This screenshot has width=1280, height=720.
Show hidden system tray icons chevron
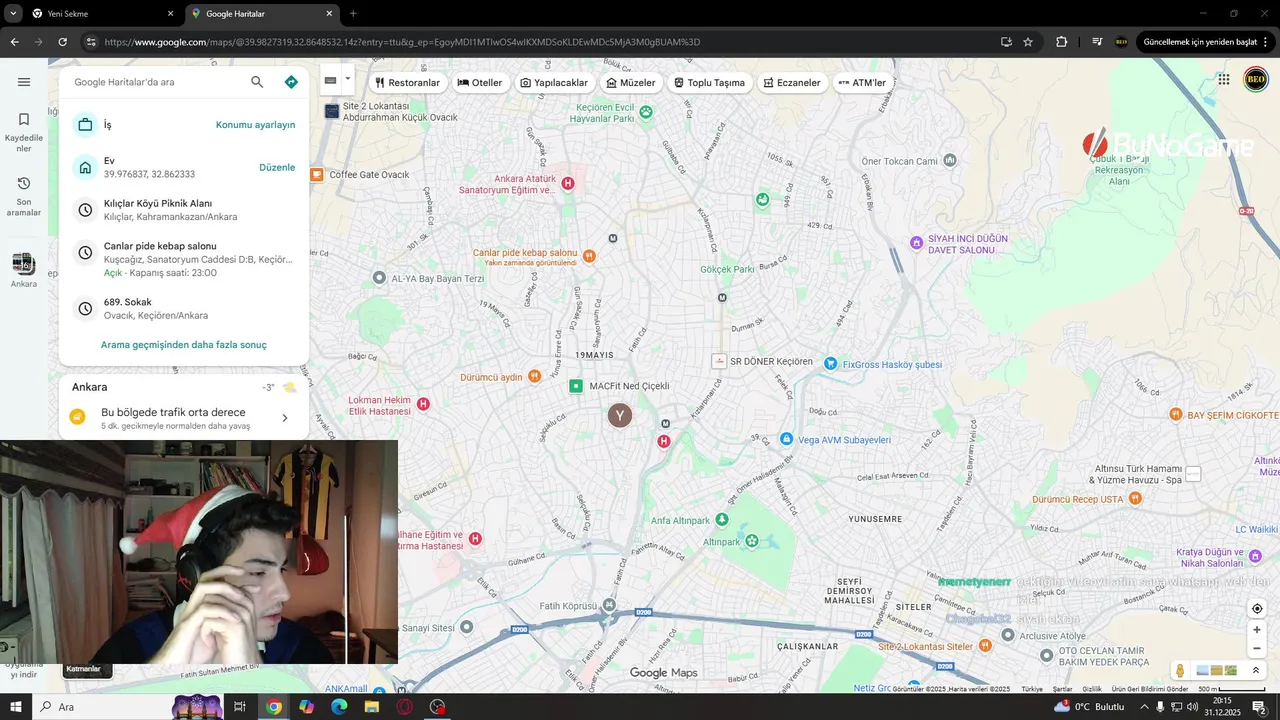coord(1144,707)
